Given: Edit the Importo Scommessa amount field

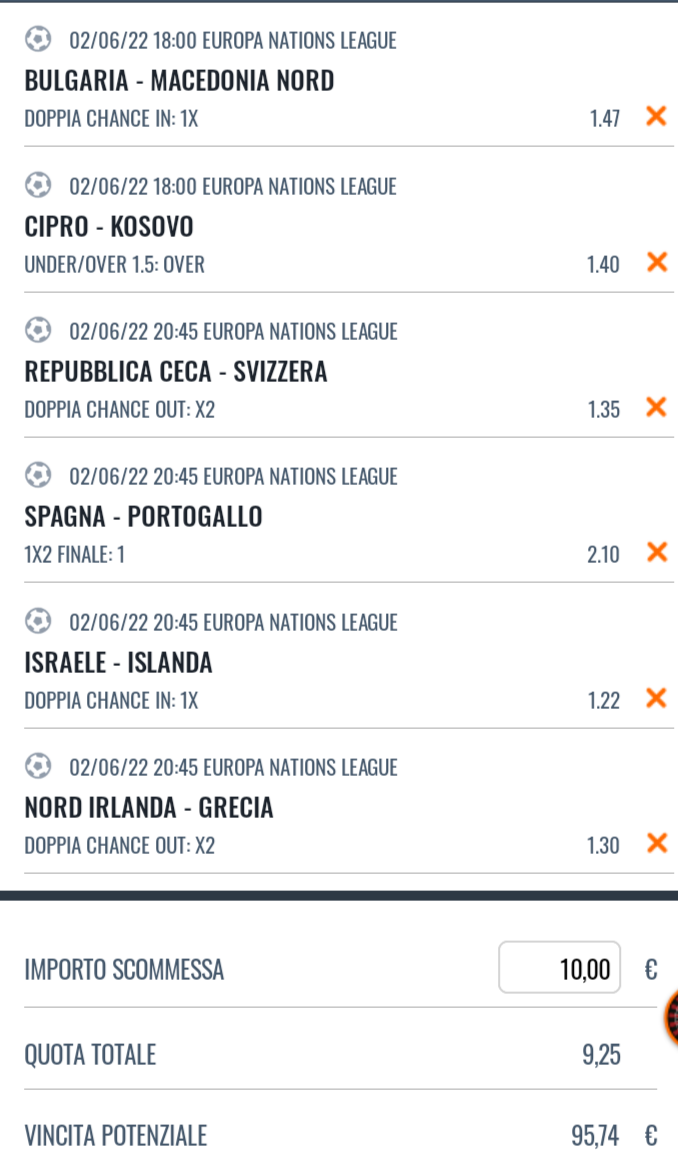Looking at the screenshot, I should tap(559, 968).
